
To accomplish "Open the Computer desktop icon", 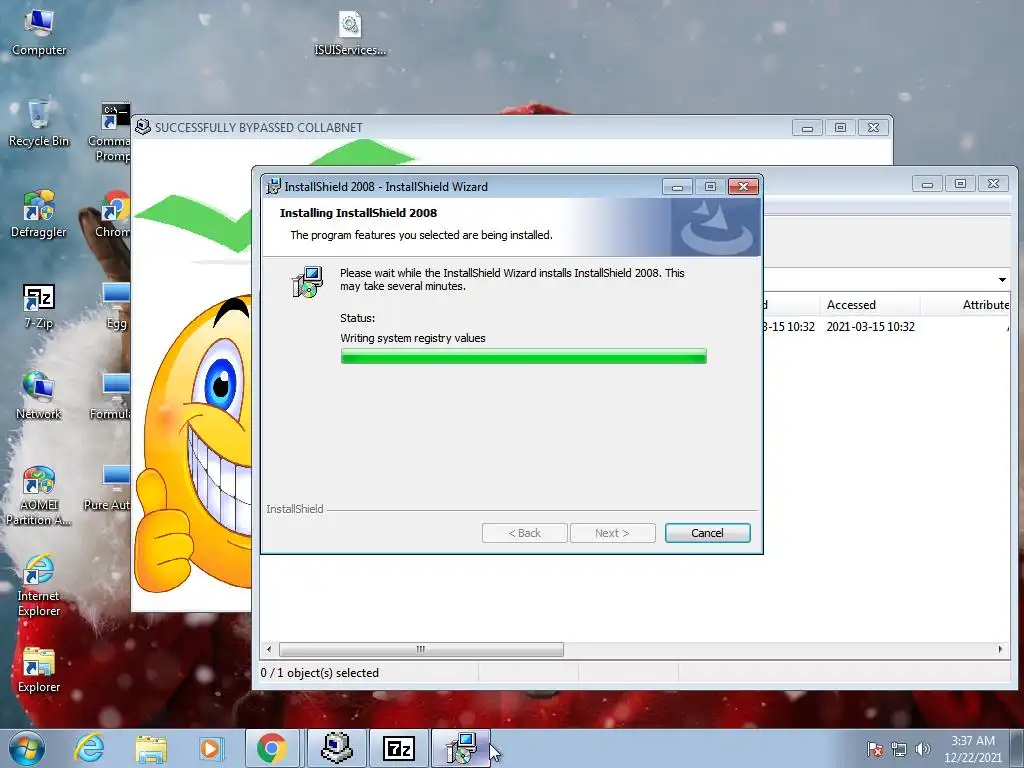I will 39,33.
